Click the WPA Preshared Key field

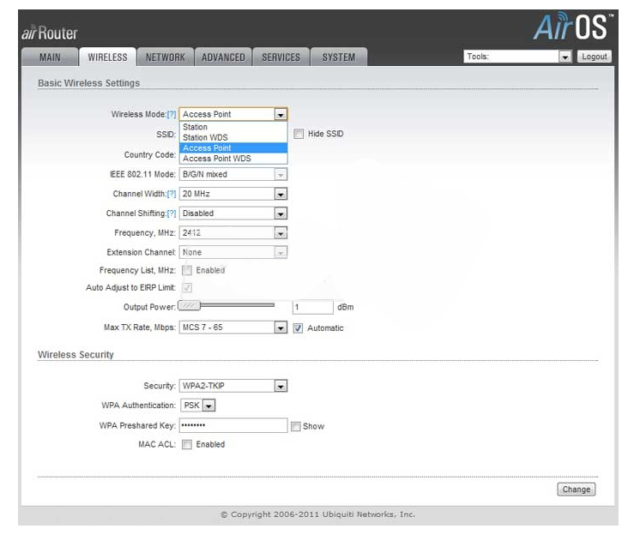(x=233, y=425)
